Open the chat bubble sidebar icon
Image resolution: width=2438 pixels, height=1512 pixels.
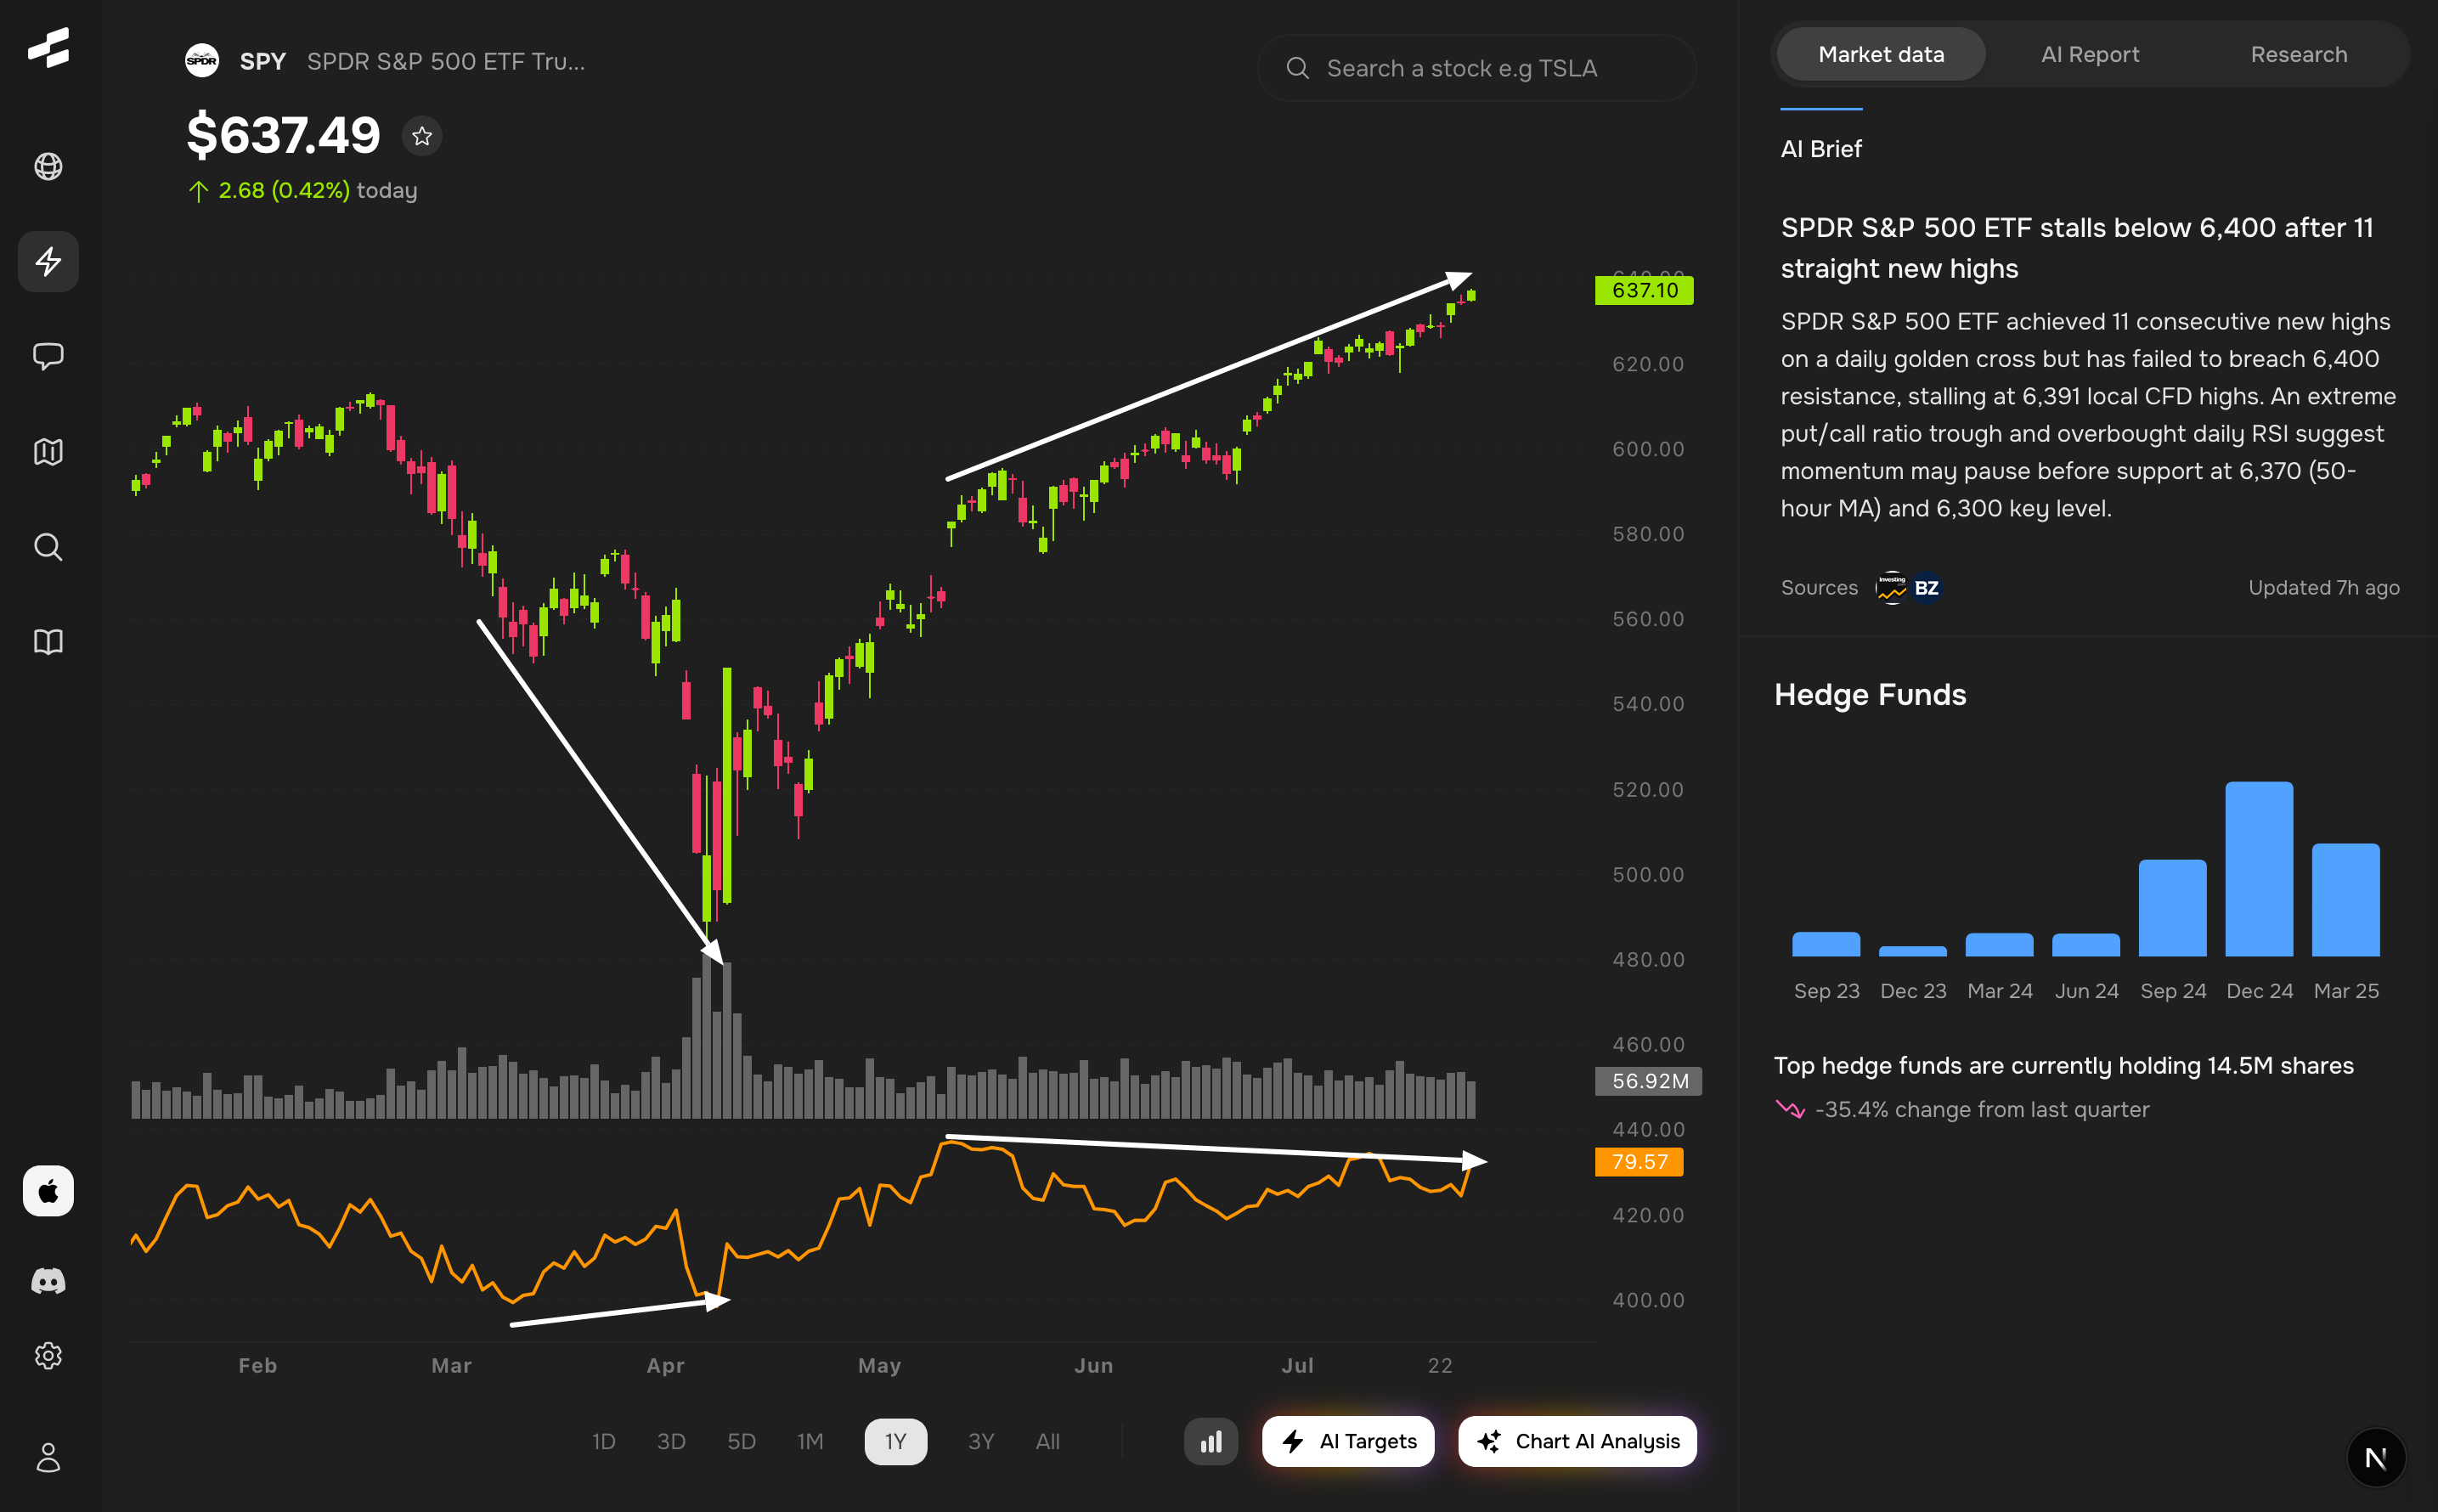click(x=48, y=356)
